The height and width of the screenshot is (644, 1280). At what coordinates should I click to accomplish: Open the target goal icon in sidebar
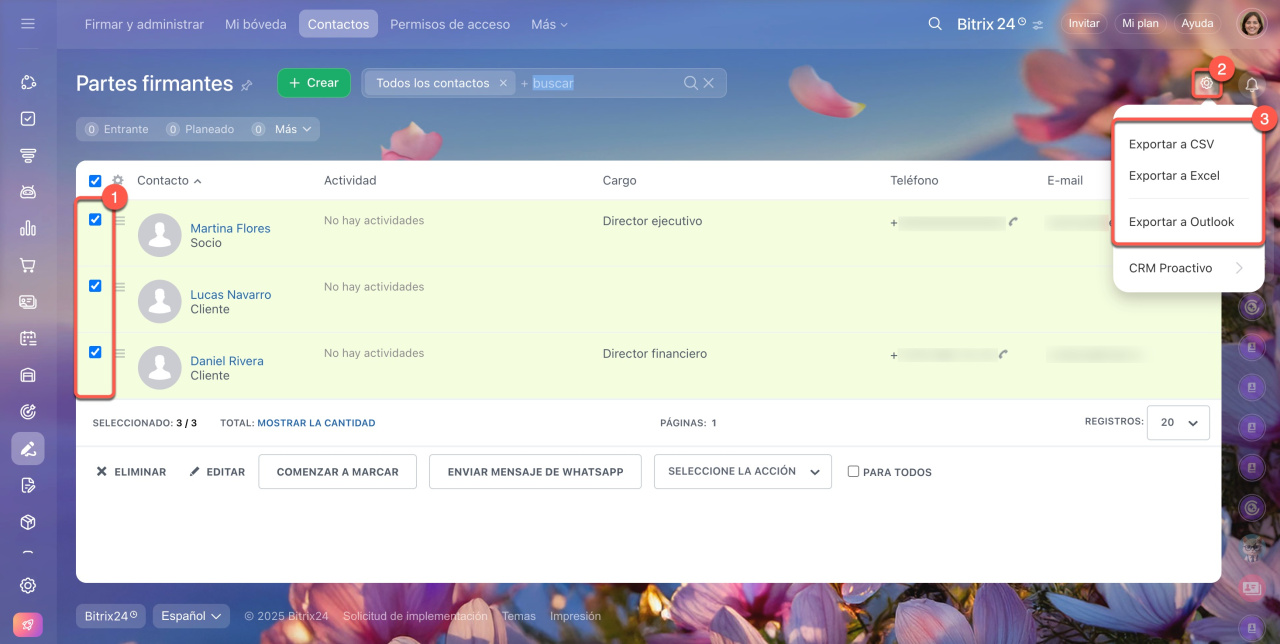28,412
